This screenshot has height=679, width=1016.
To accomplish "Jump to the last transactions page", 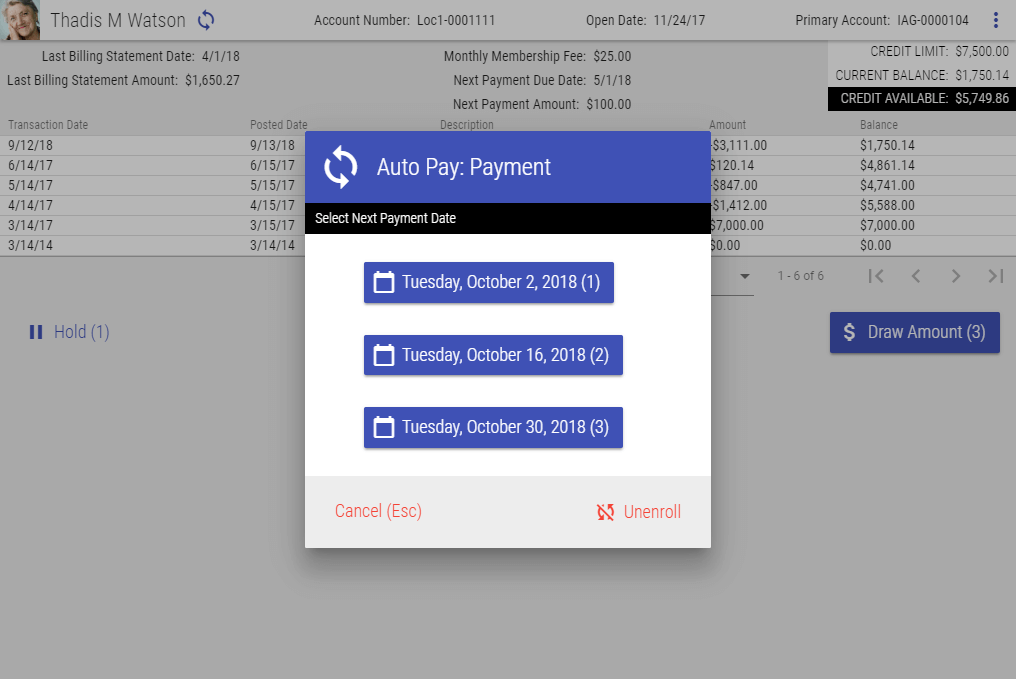I will [x=995, y=276].
